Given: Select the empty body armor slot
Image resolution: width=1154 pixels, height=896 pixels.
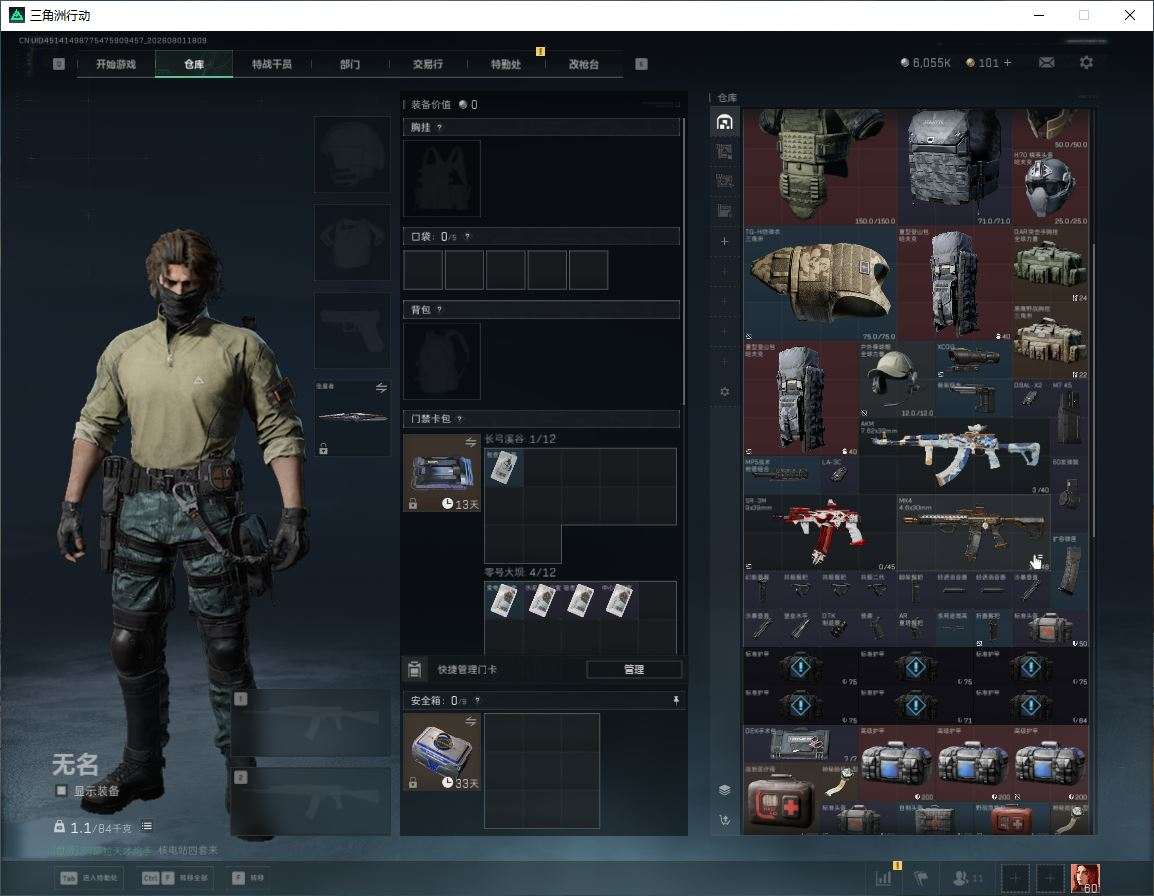Looking at the screenshot, I should (x=352, y=243).
